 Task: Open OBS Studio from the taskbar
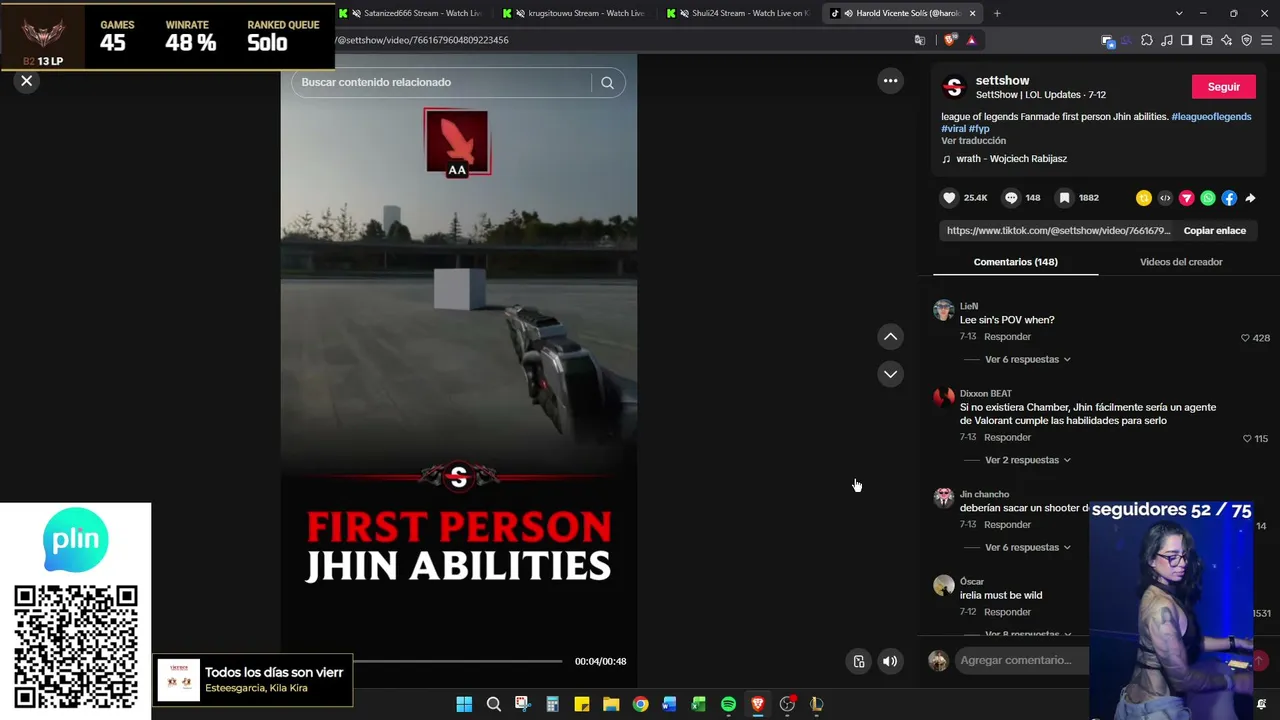click(787, 704)
